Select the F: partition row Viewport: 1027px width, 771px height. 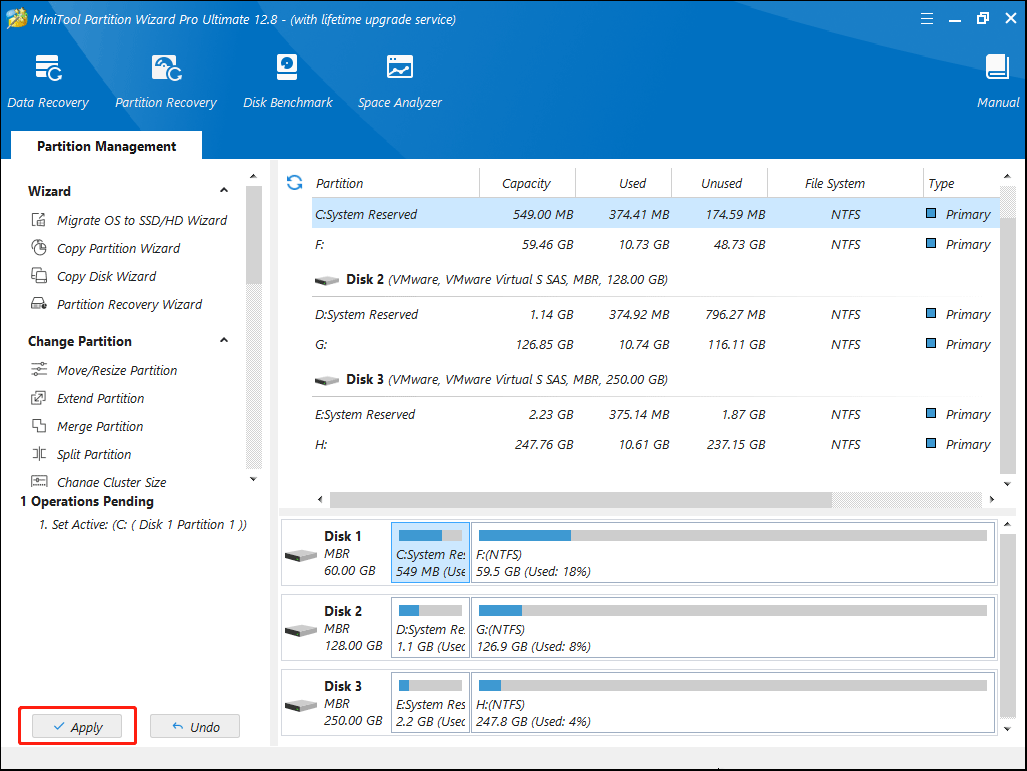[656, 244]
